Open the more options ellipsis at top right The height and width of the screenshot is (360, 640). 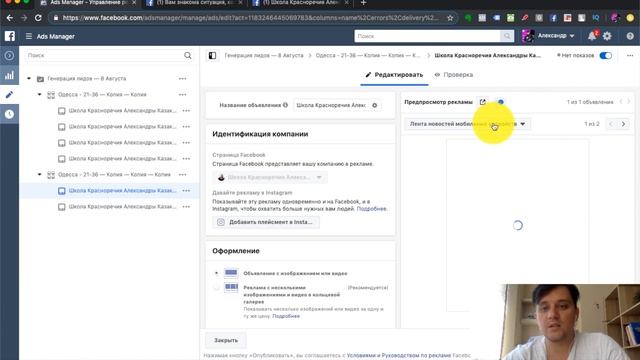click(x=630, y=56)
